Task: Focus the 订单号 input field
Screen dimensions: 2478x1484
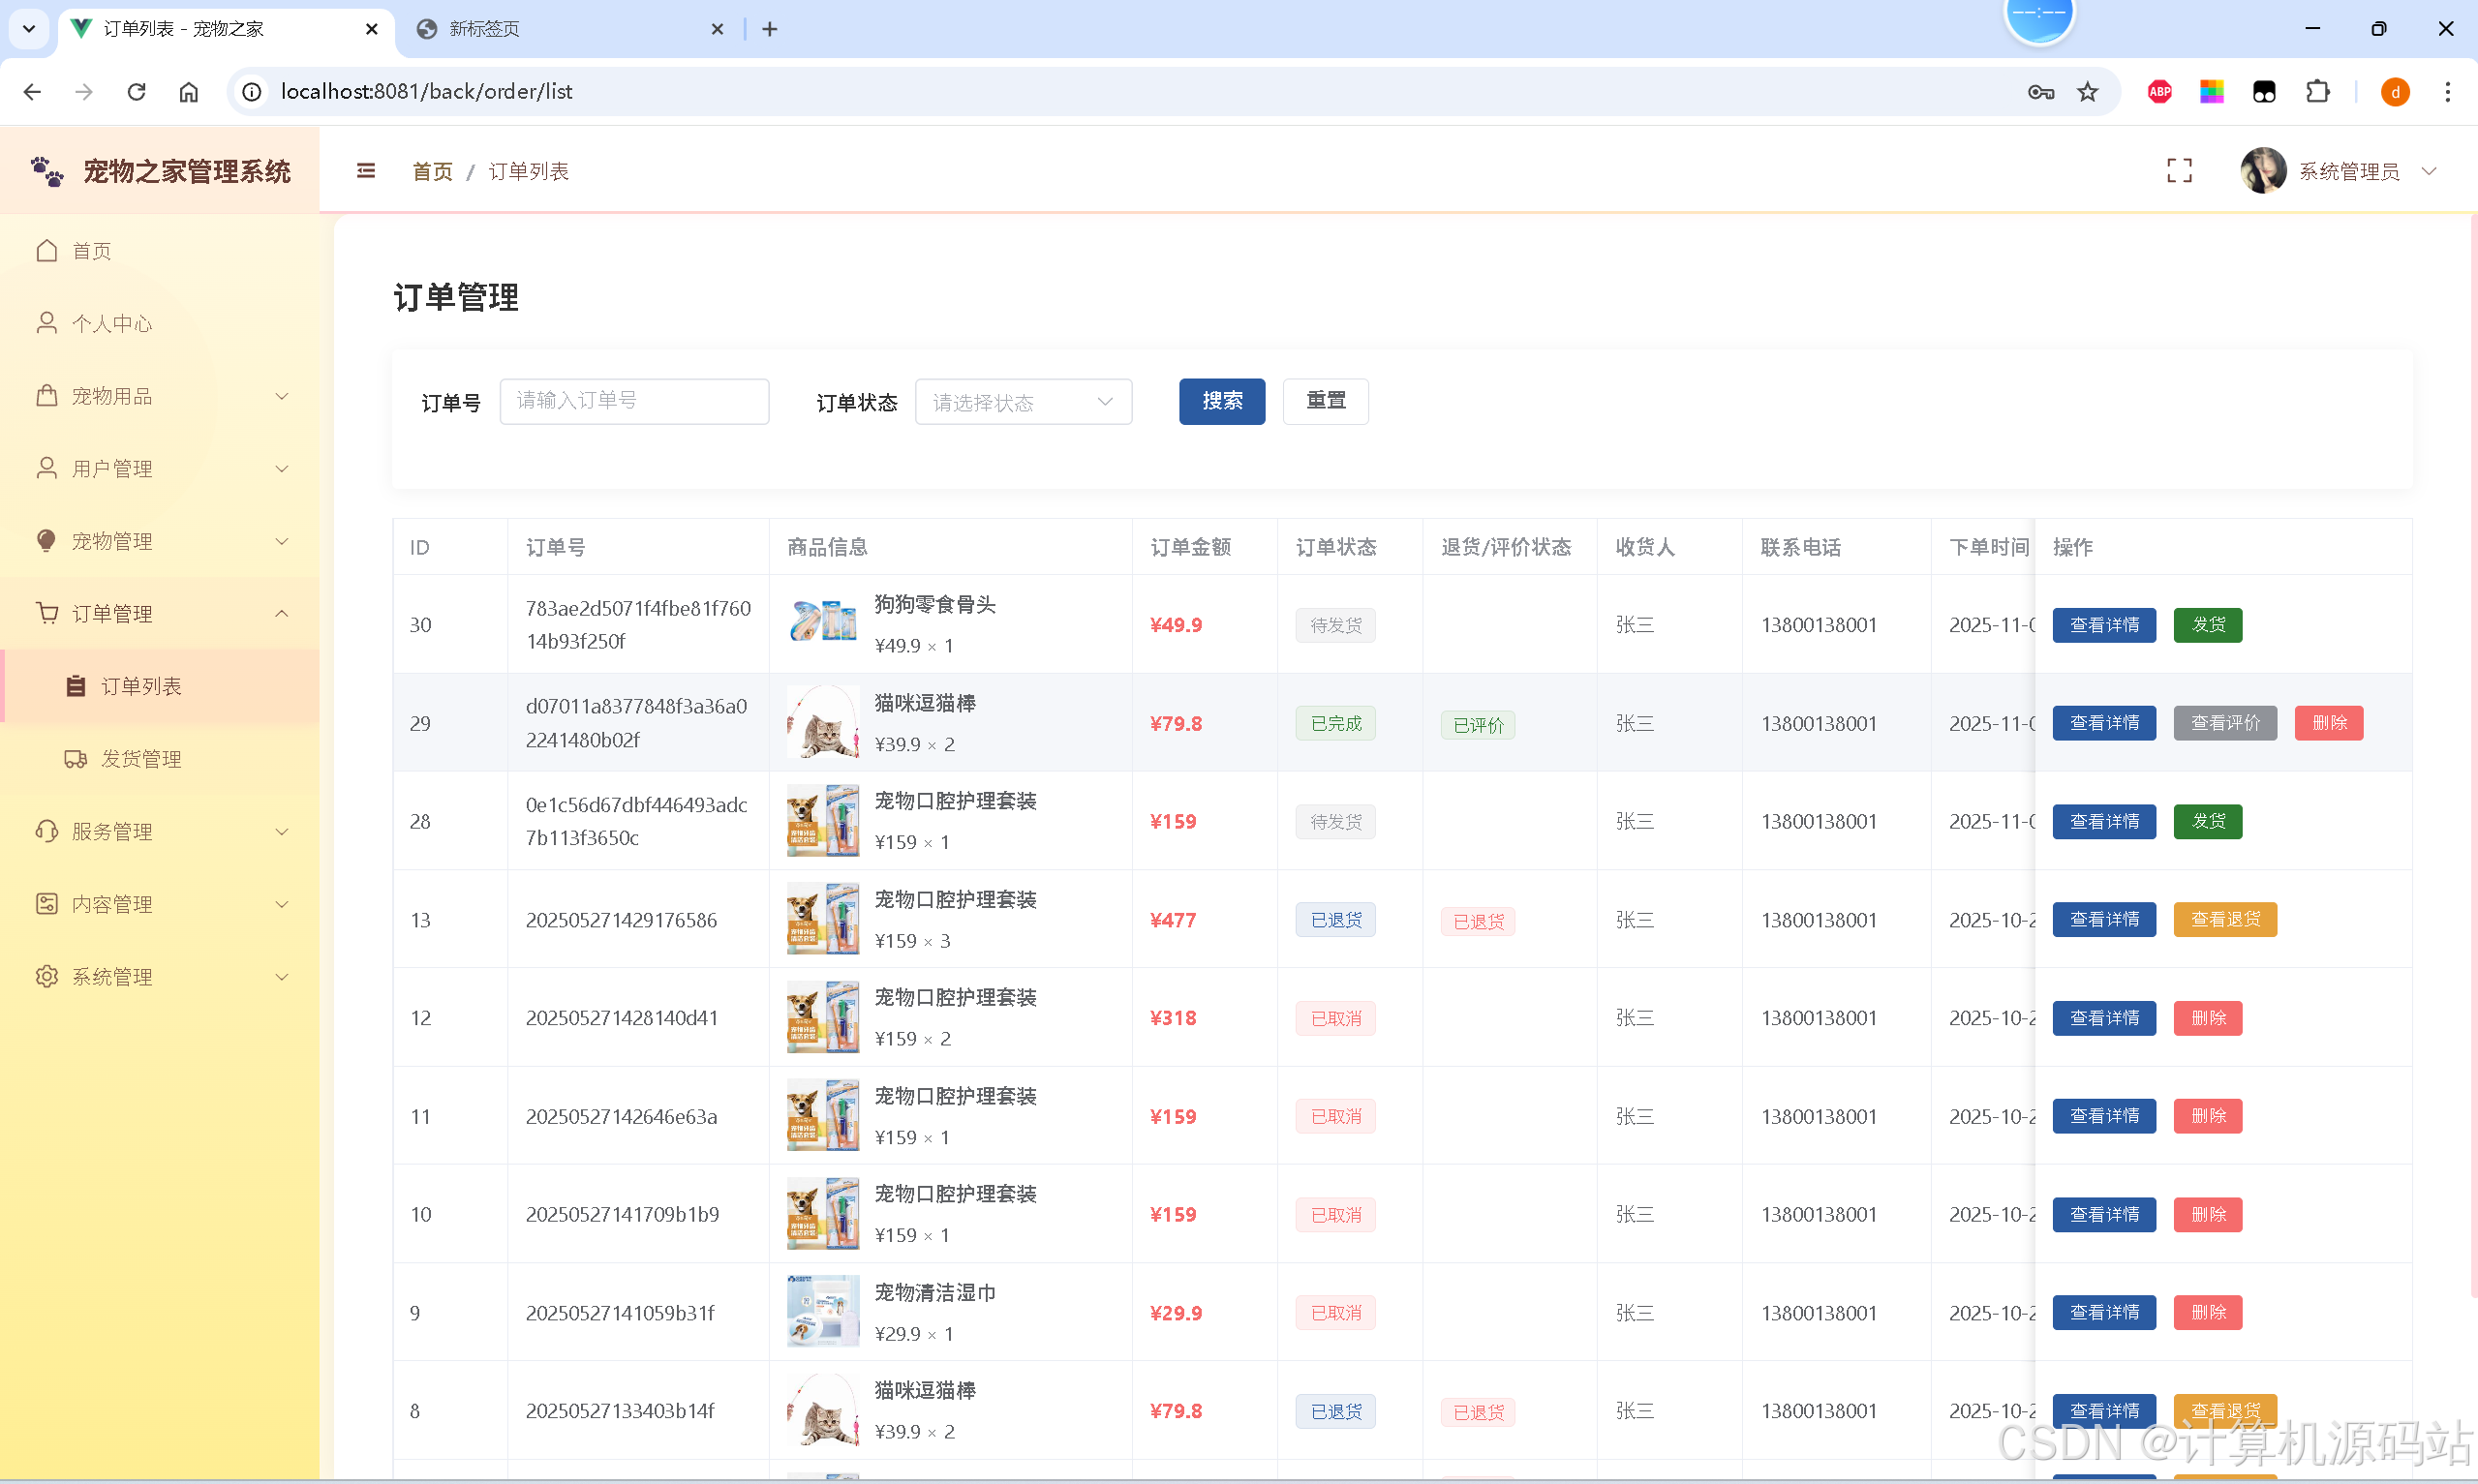Action: click(x=634, y=401)
